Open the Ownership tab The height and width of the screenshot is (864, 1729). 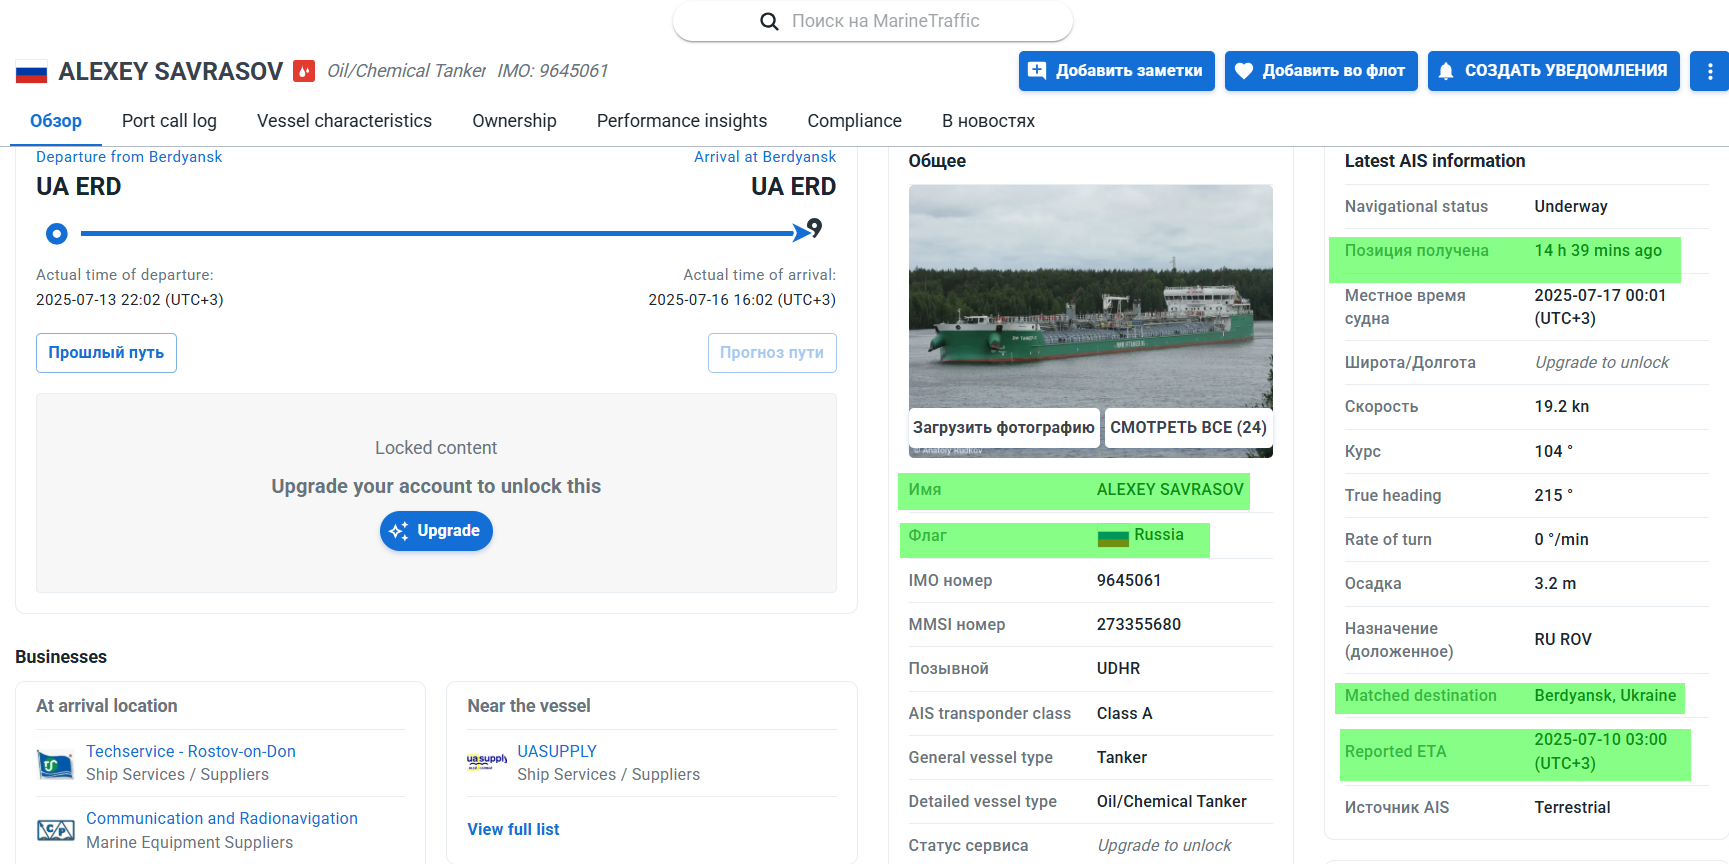click(x=514, y=121)
